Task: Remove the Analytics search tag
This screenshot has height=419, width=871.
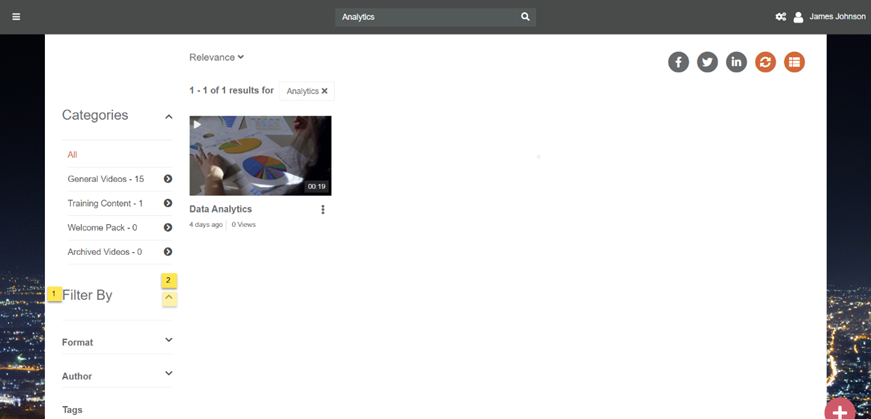Action: pos(324,91)
